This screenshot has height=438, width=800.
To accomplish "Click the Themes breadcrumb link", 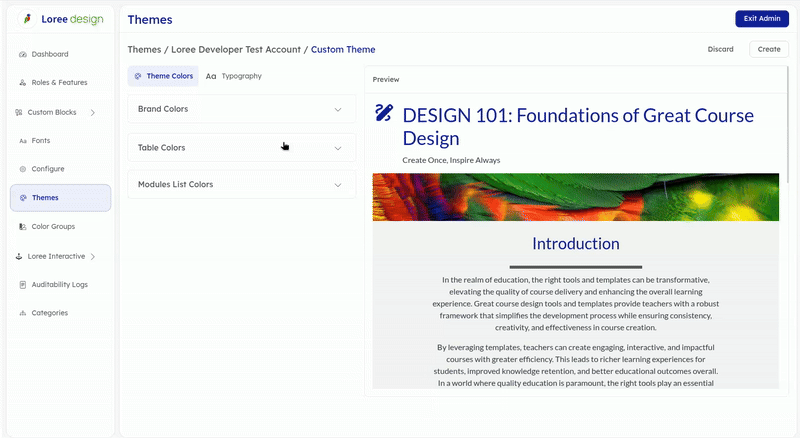I will pos(143,49).
